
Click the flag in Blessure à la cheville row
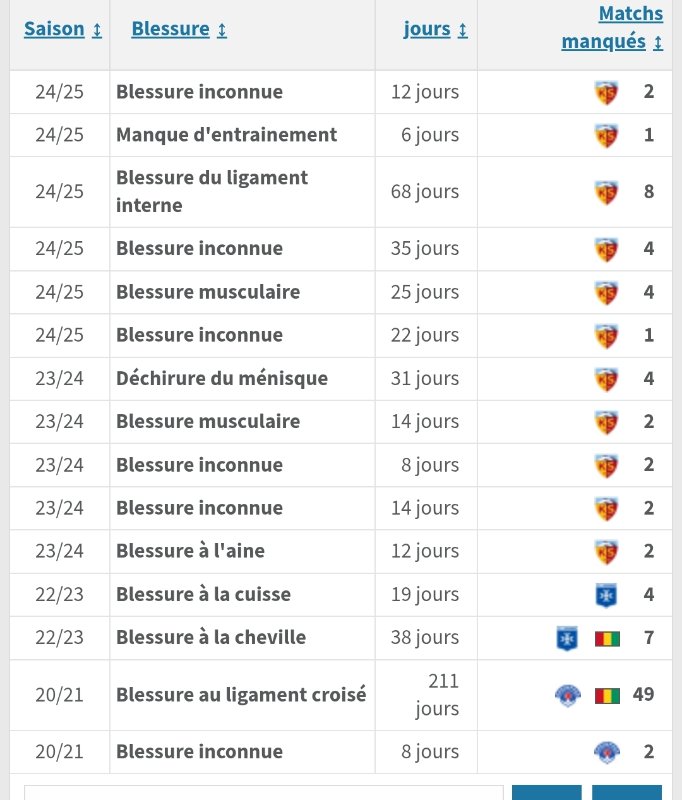(607, 638)
